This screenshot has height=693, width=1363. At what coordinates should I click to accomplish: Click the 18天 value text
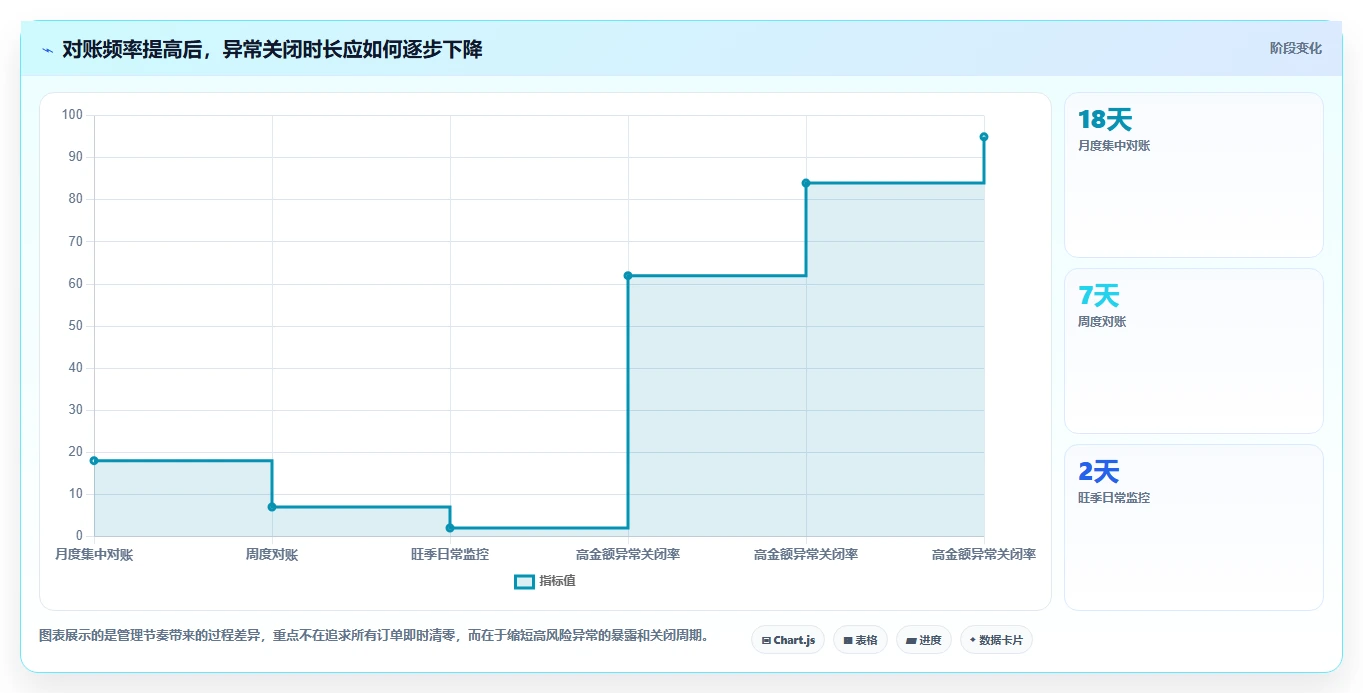1105,120
